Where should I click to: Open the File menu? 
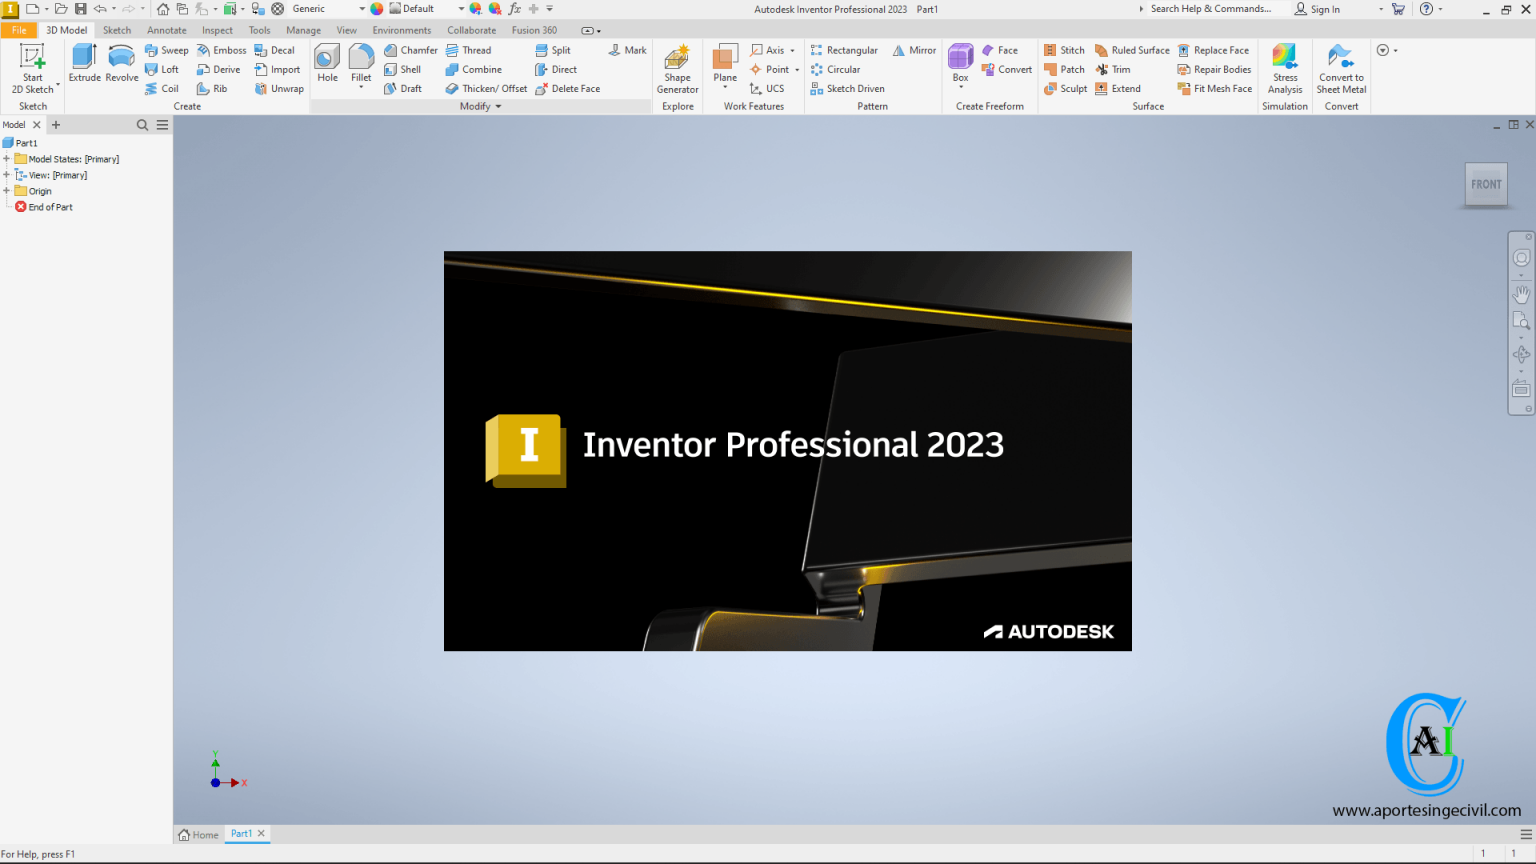click(x=18, y=29)
